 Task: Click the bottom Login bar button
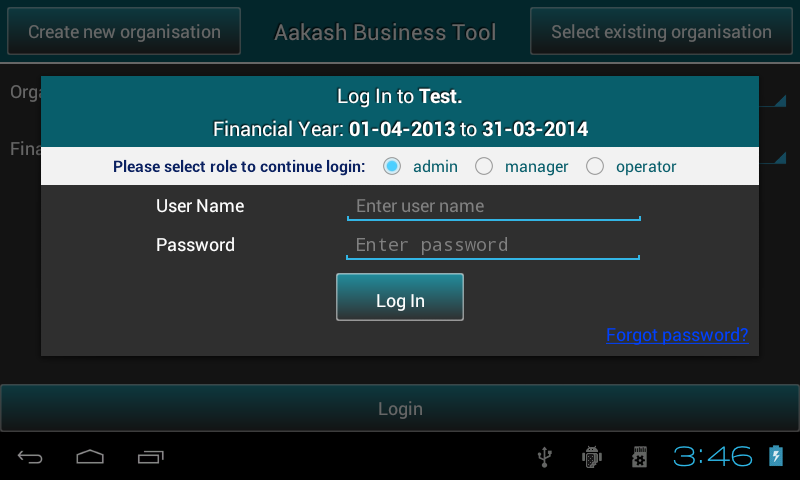(400, 408)
